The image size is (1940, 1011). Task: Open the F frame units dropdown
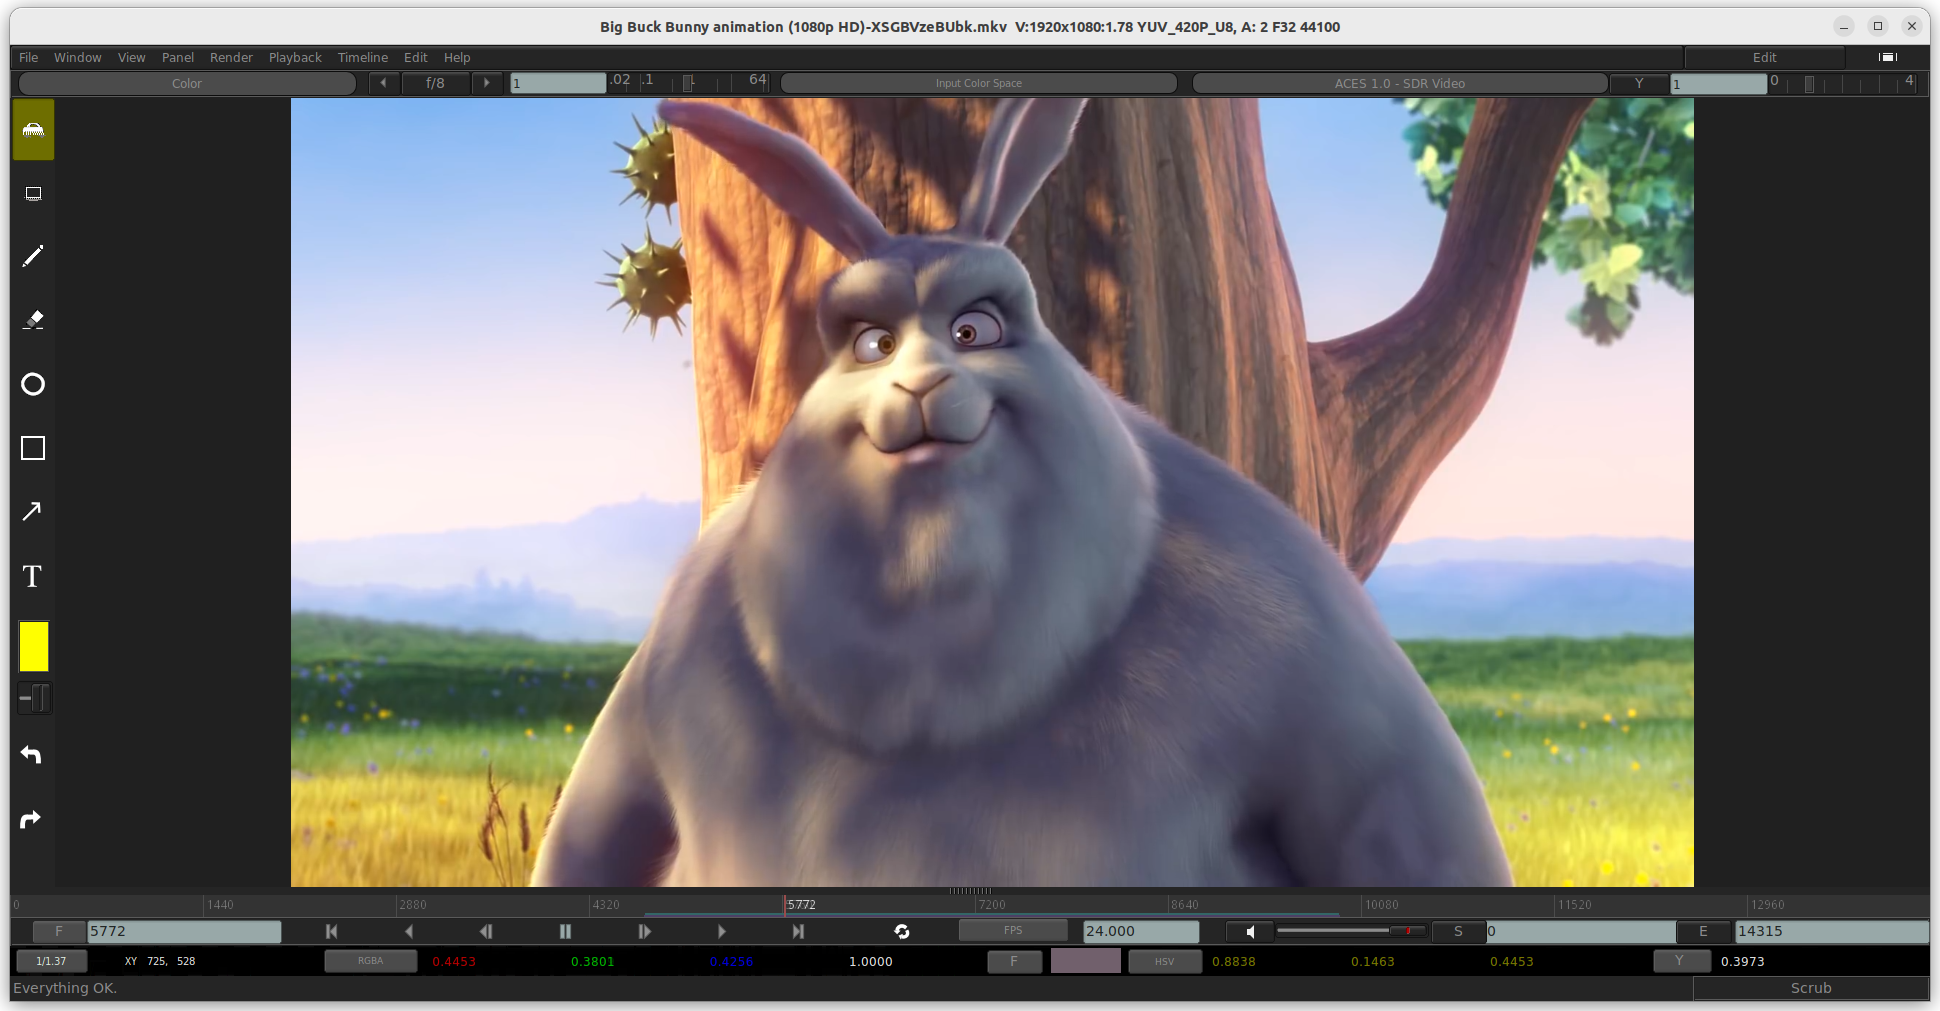(58, 931)
